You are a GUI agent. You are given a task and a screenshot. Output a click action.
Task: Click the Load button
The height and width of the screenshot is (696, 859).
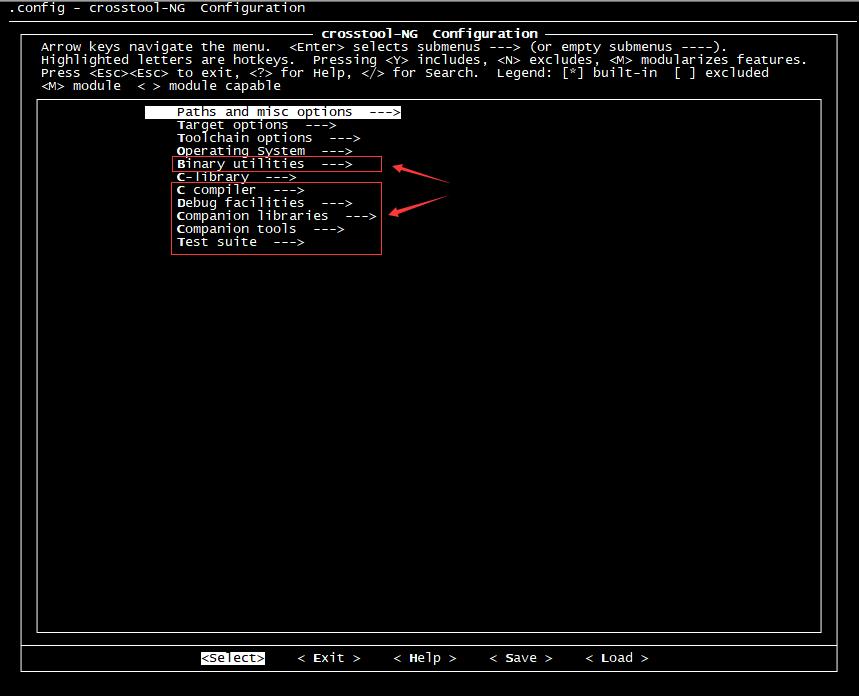coord(617,658)
